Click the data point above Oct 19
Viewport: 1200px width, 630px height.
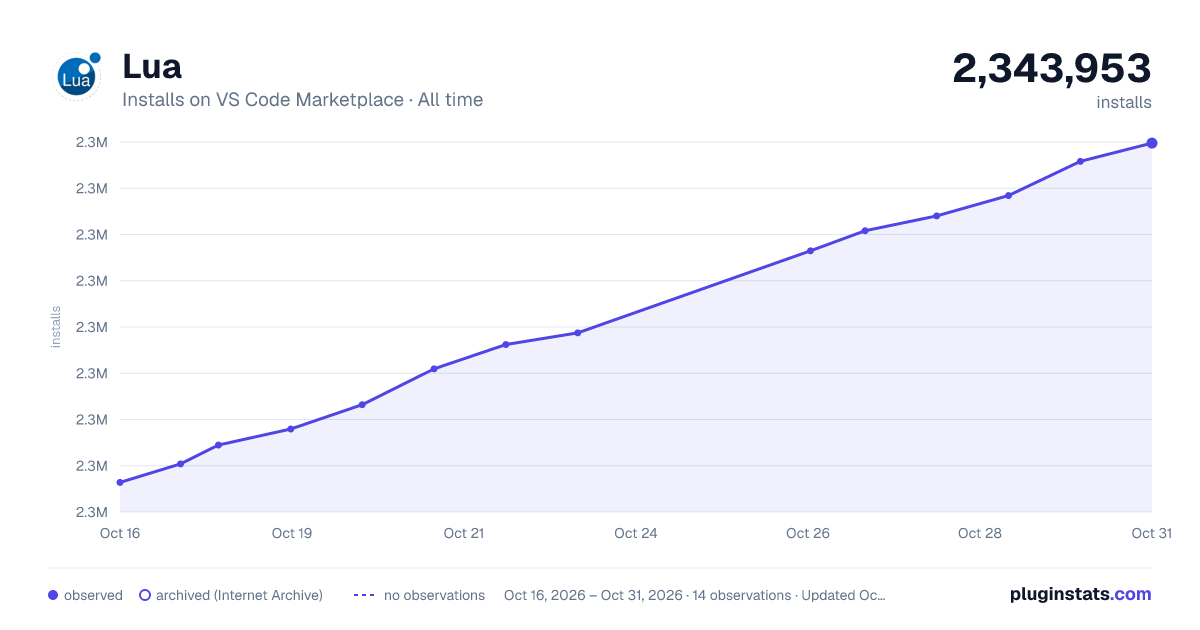291,429
